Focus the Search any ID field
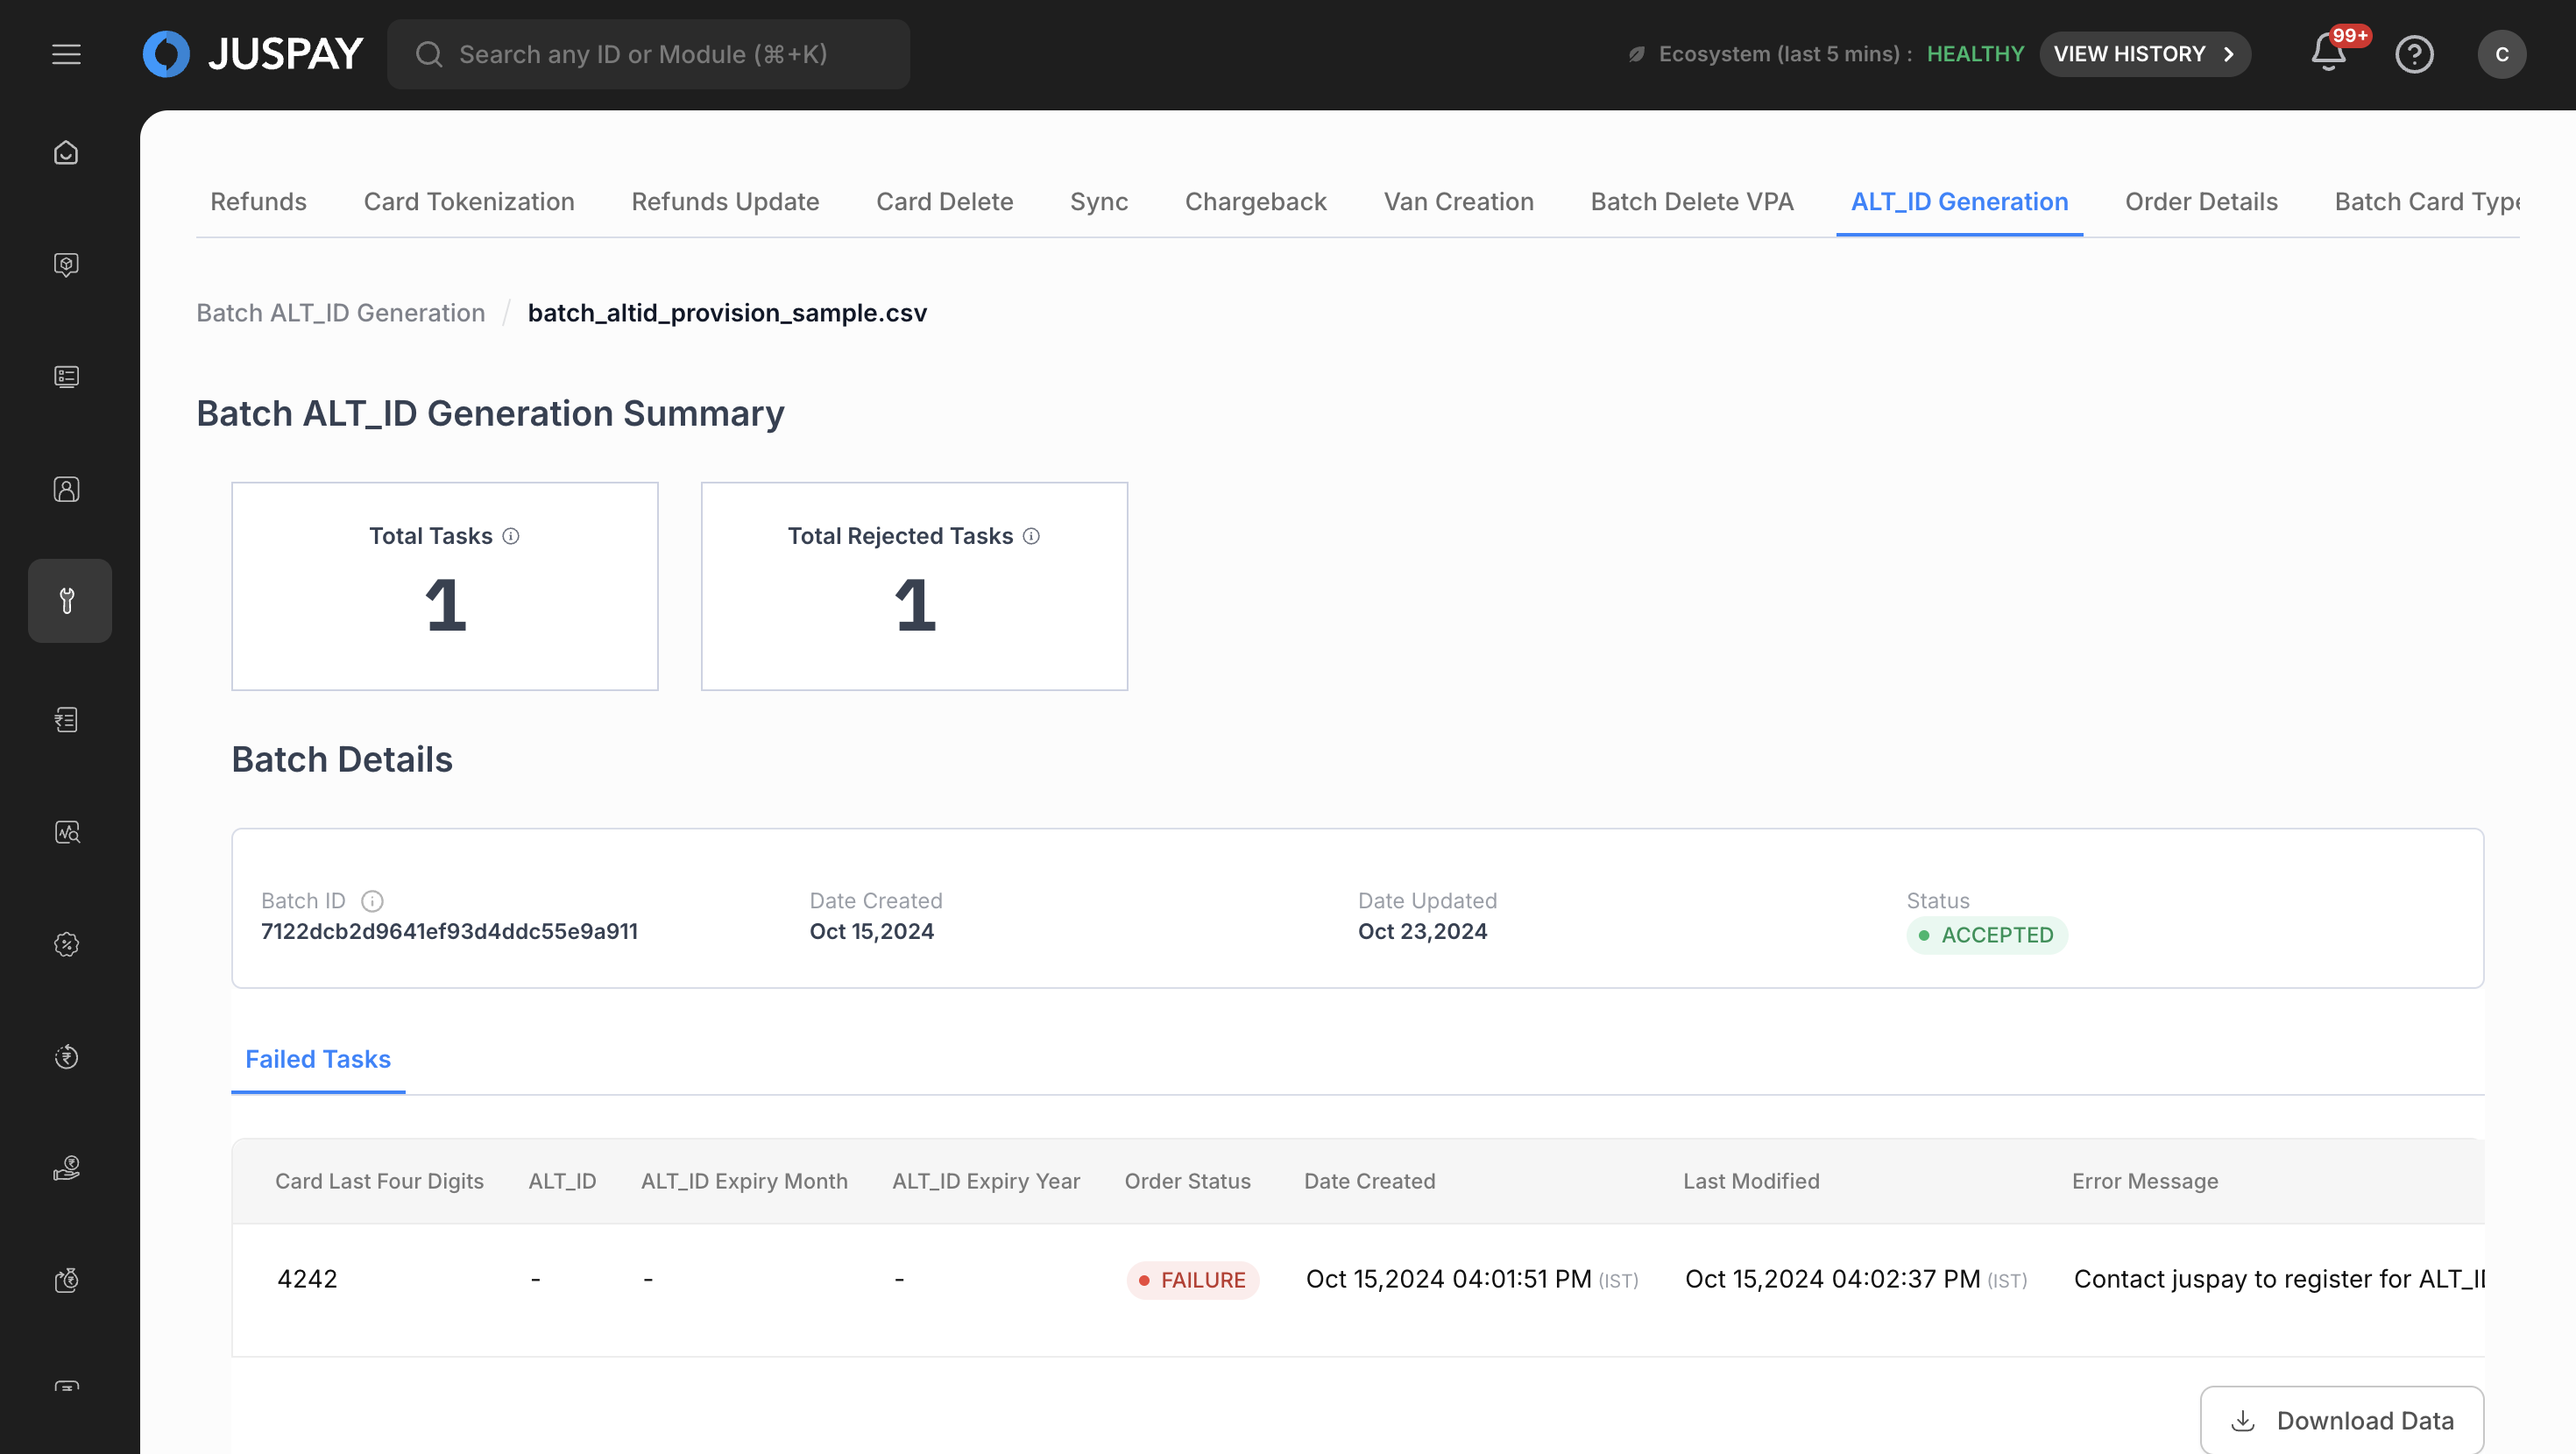2576x1454 pixels. (648, 54)
